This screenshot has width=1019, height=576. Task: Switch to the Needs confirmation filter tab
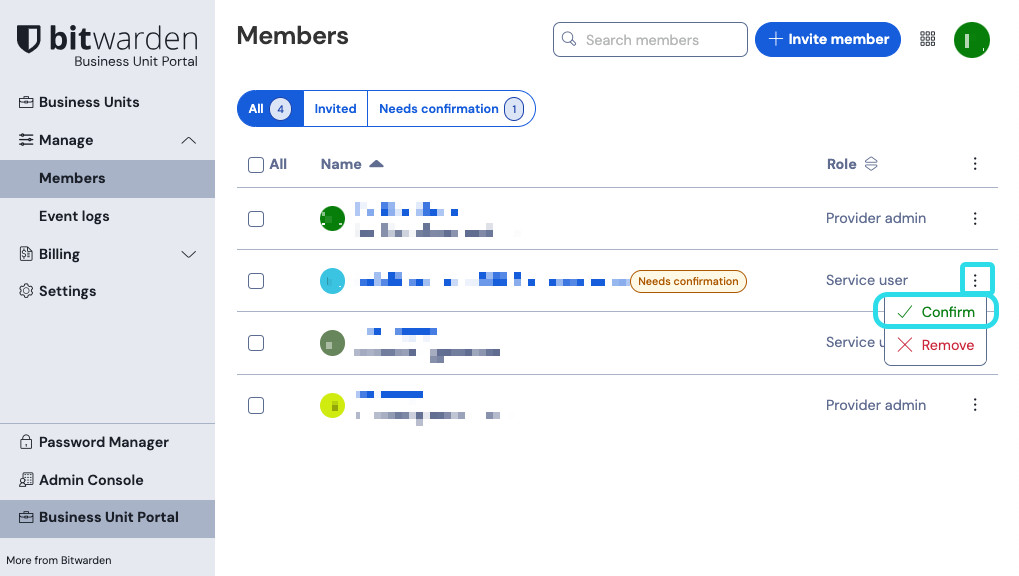point(450,109)
